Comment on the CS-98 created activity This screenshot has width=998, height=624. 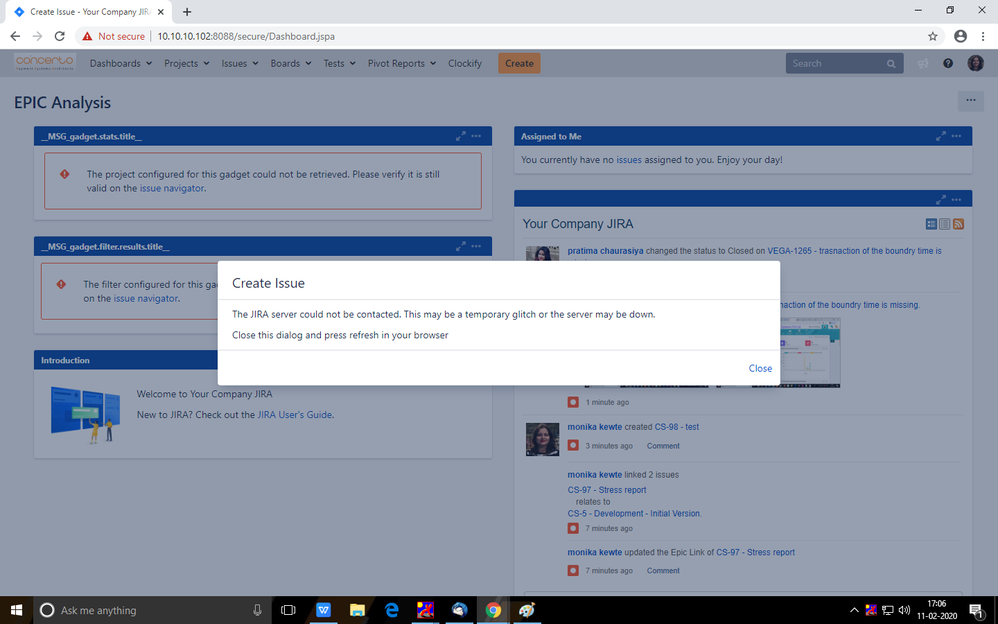click(663, 446)
